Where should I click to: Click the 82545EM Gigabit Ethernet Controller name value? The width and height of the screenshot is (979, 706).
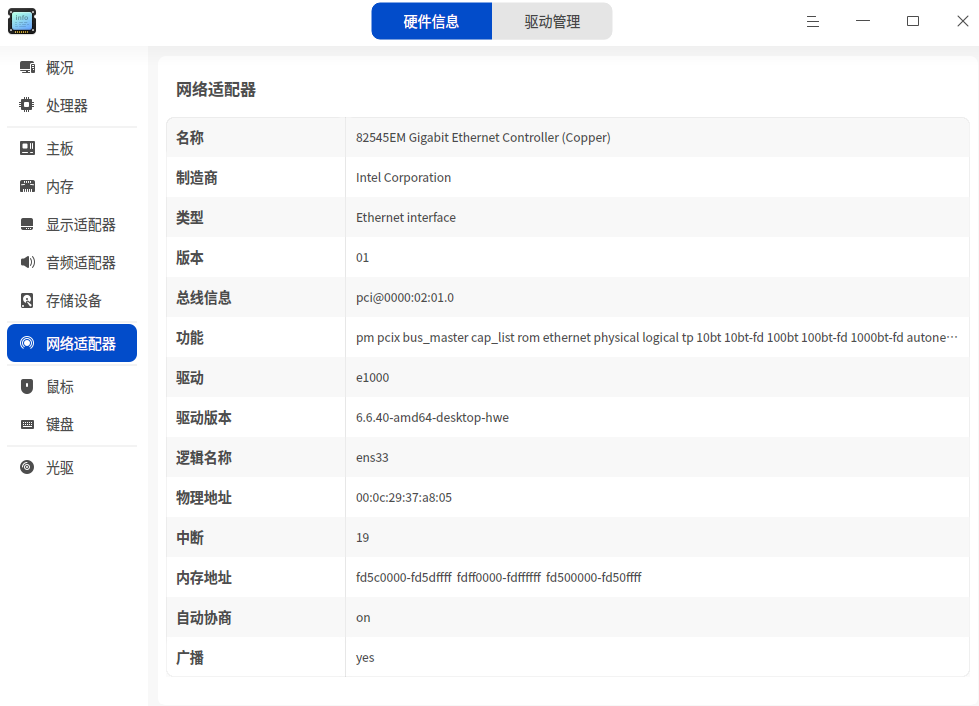coord(483,137)
